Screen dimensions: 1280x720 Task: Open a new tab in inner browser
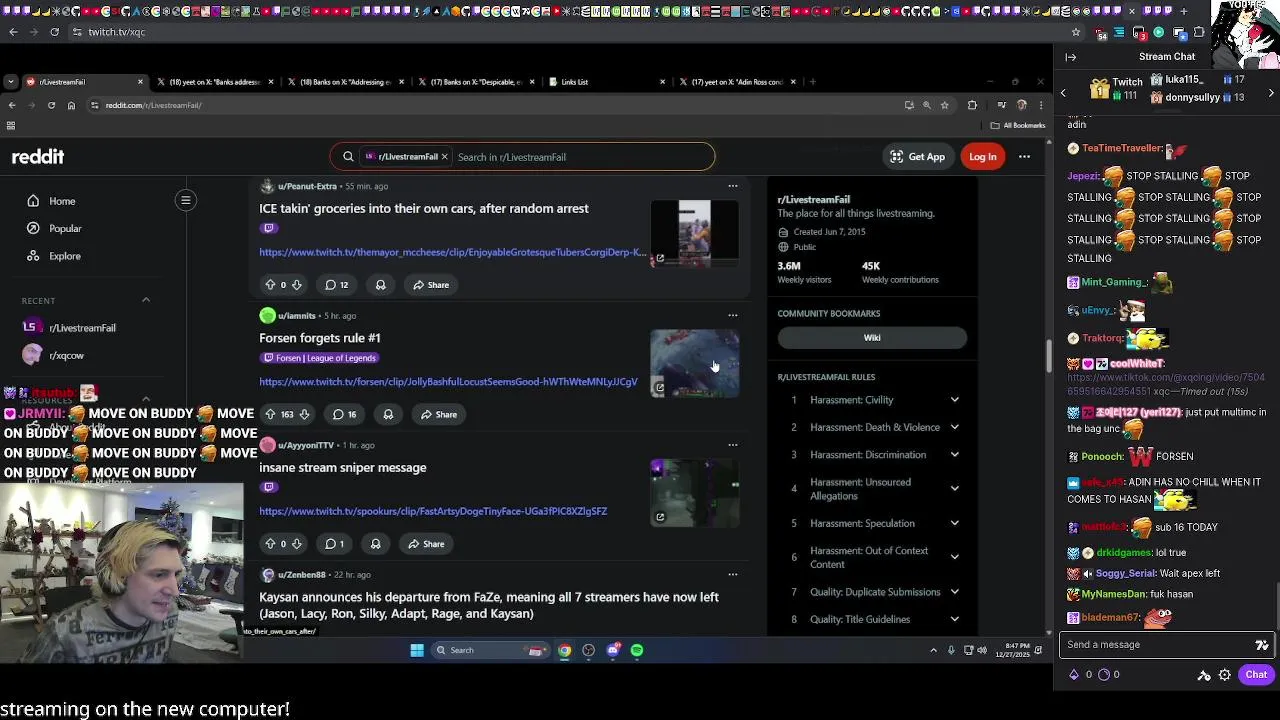[813, 82]
